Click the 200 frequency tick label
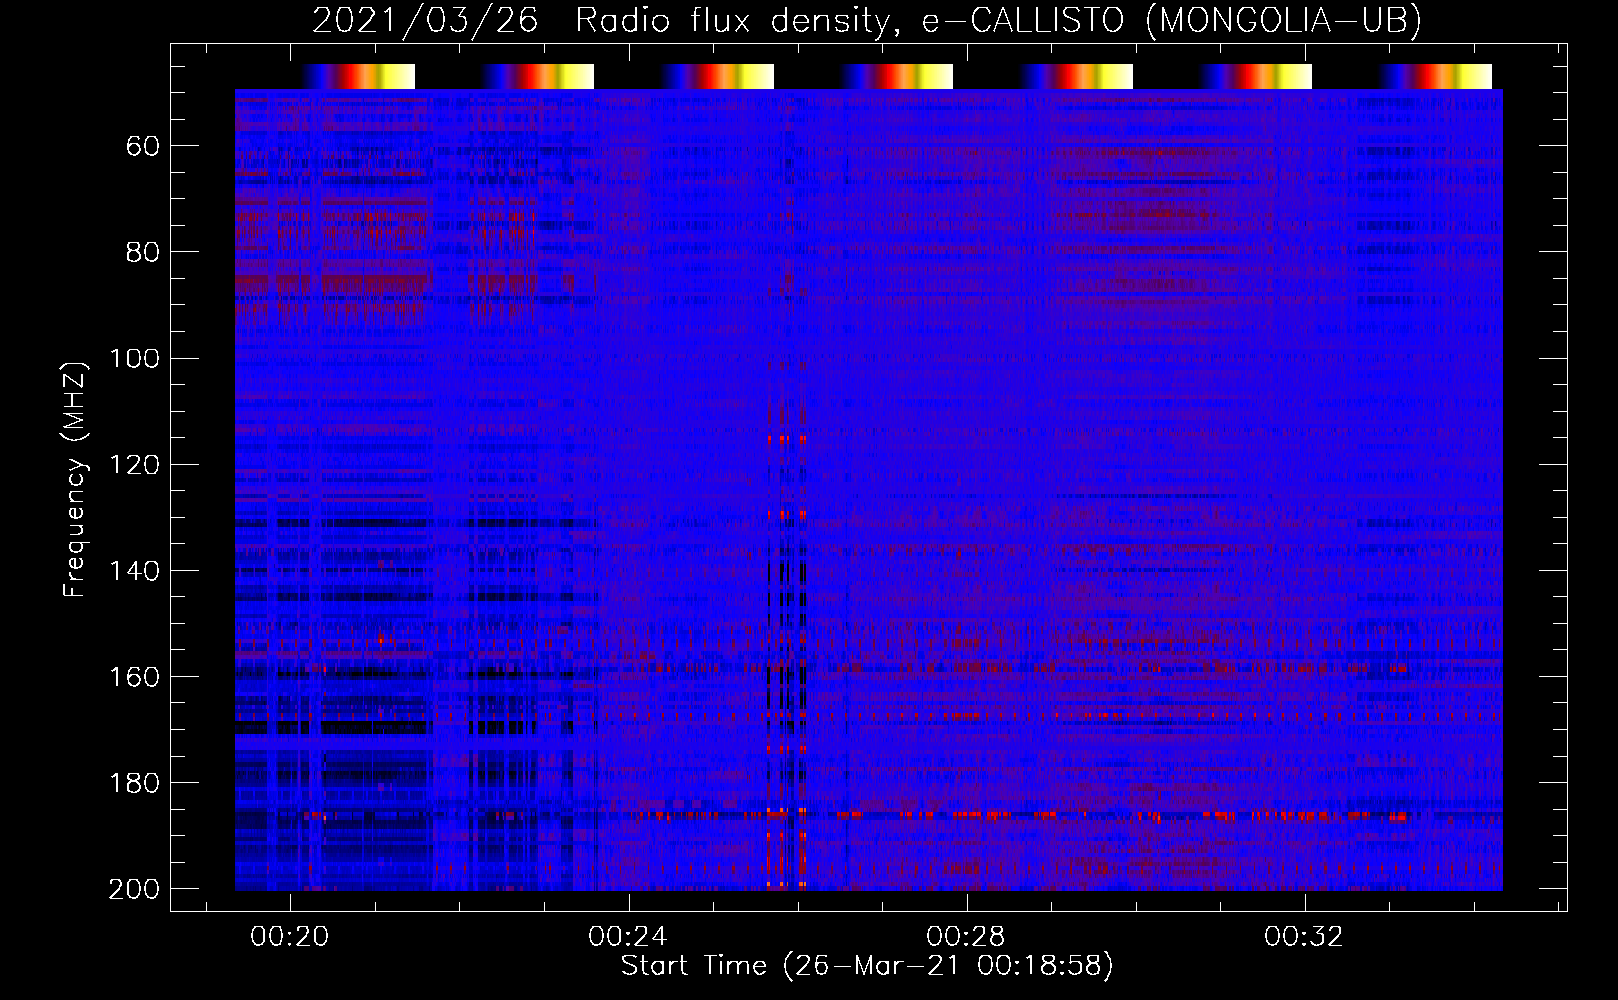 point(134,889)
